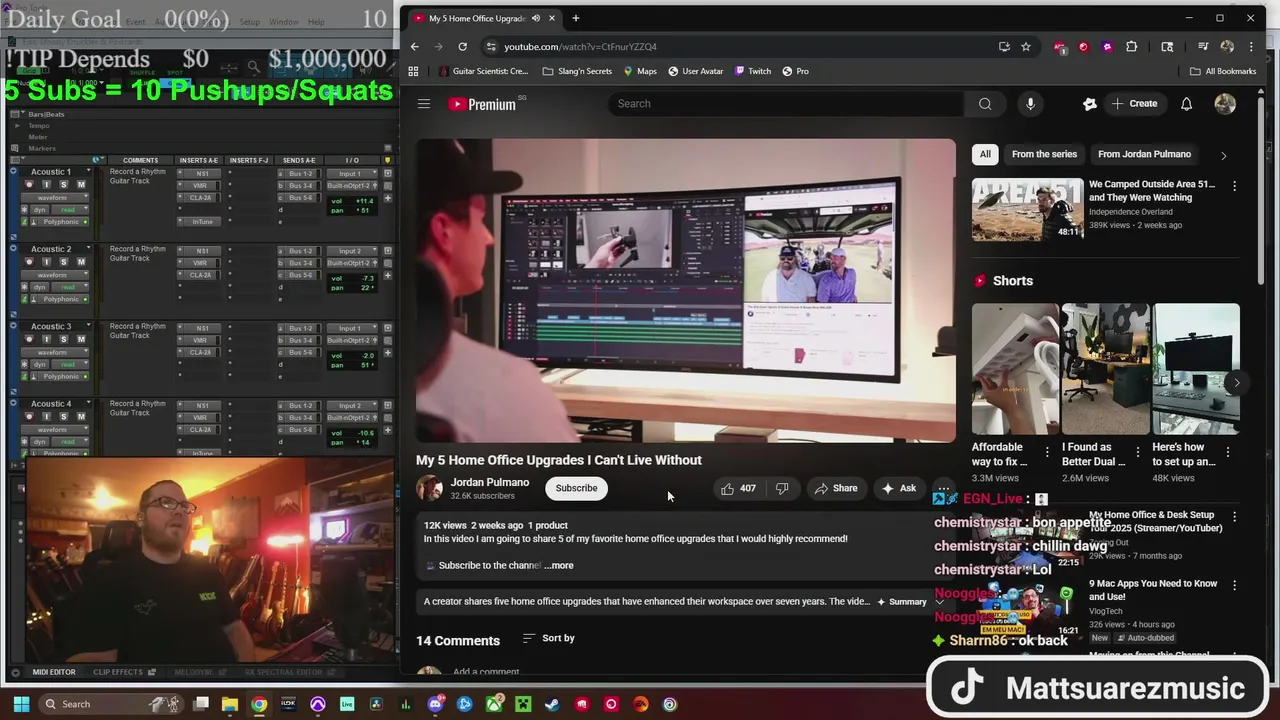The height and width of the screenshot is (720, 1280).
Task: Toggle input monitoring on Acoustic 2
Action: coord(46,261)
